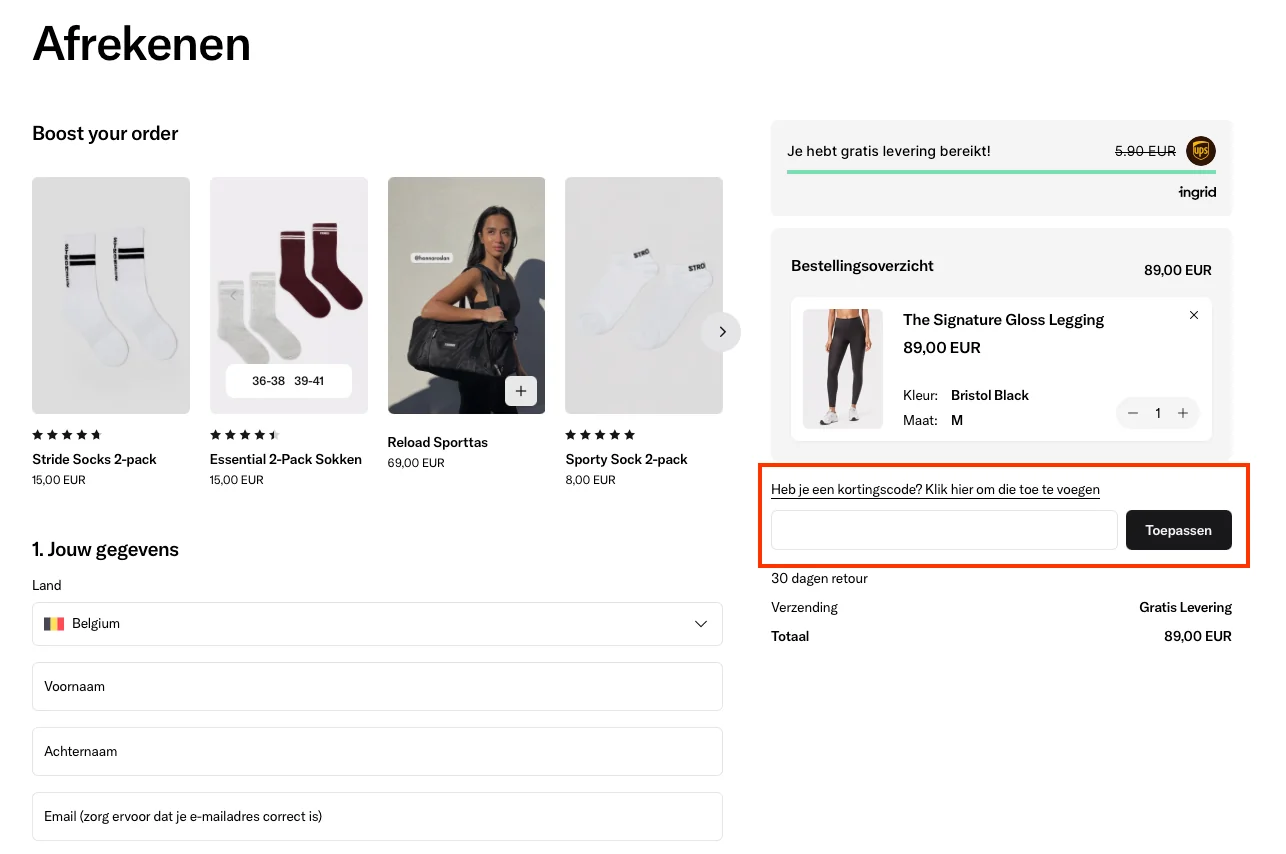The height and width of the screenshot is (854, 1286).
Task: Focus the Email address field
Action: coord(377,817)
